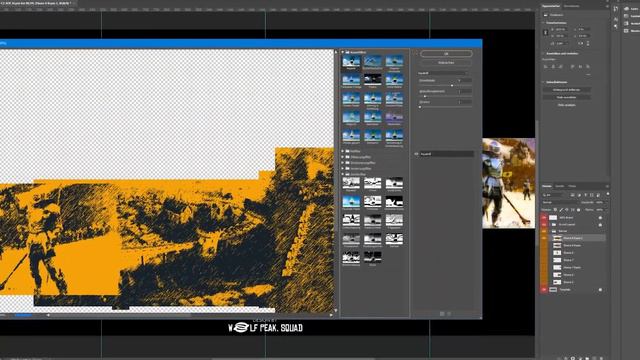
Task: Click the Motiv auswählen quick action
Action: (567, 98)
